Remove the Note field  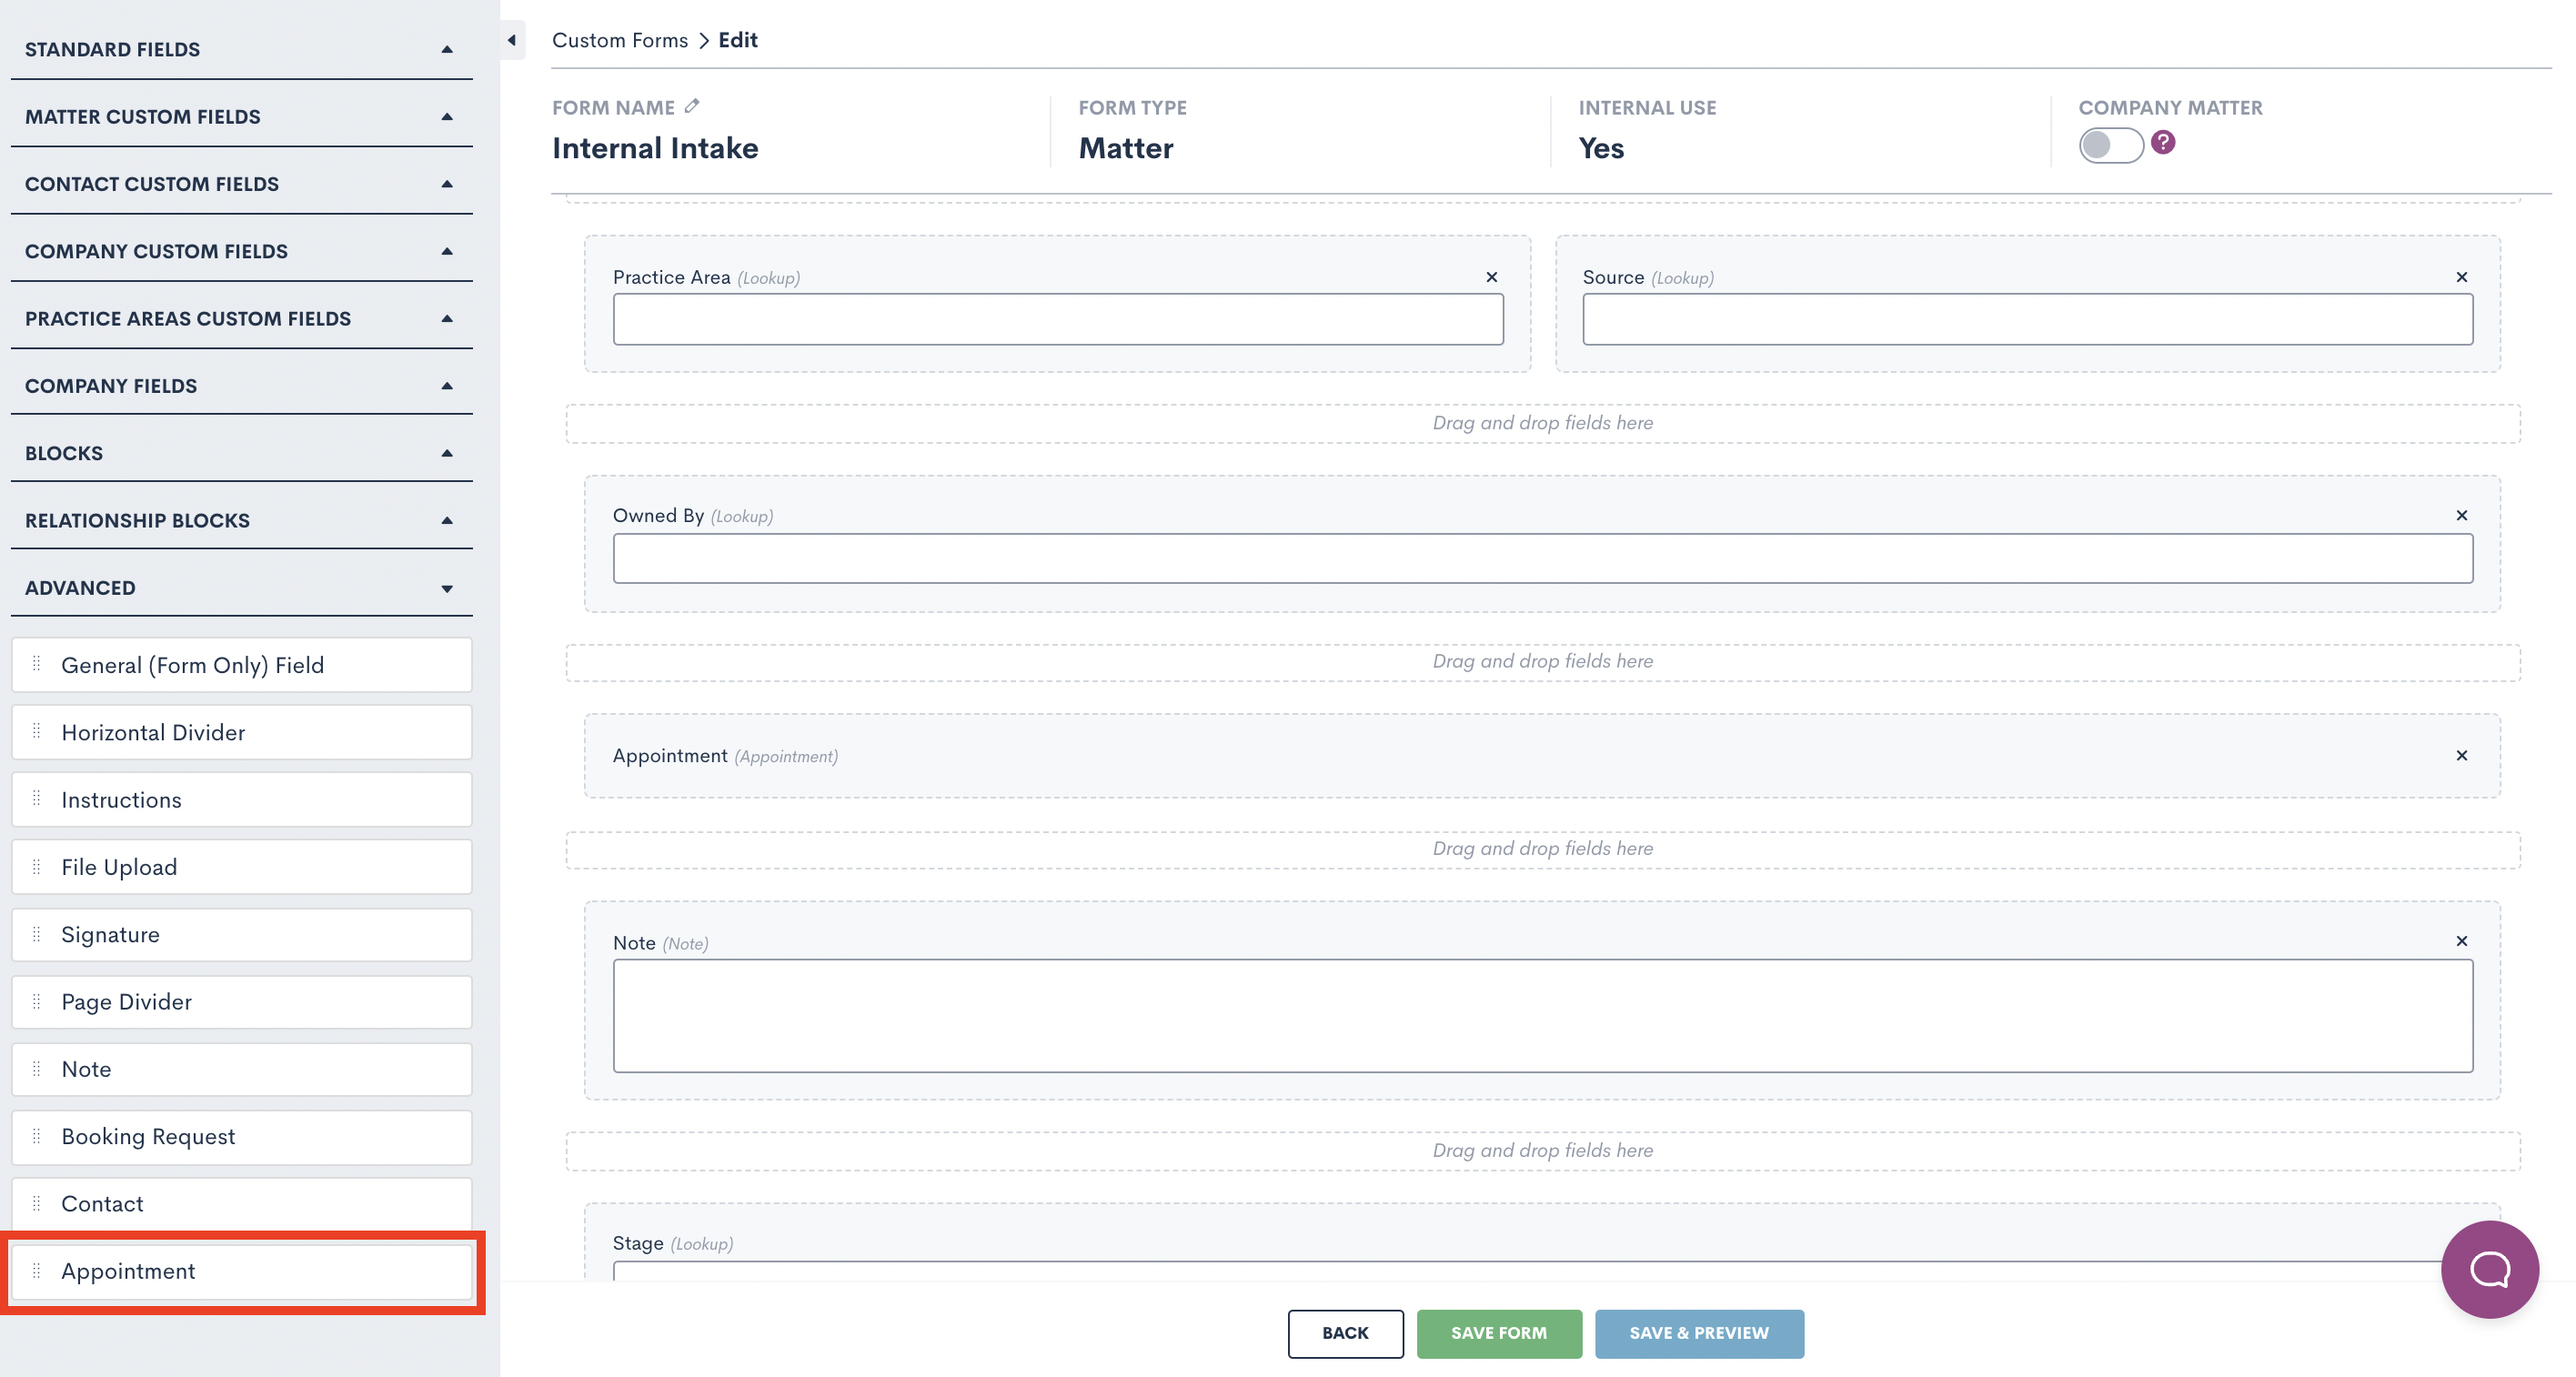point(2462,941)
